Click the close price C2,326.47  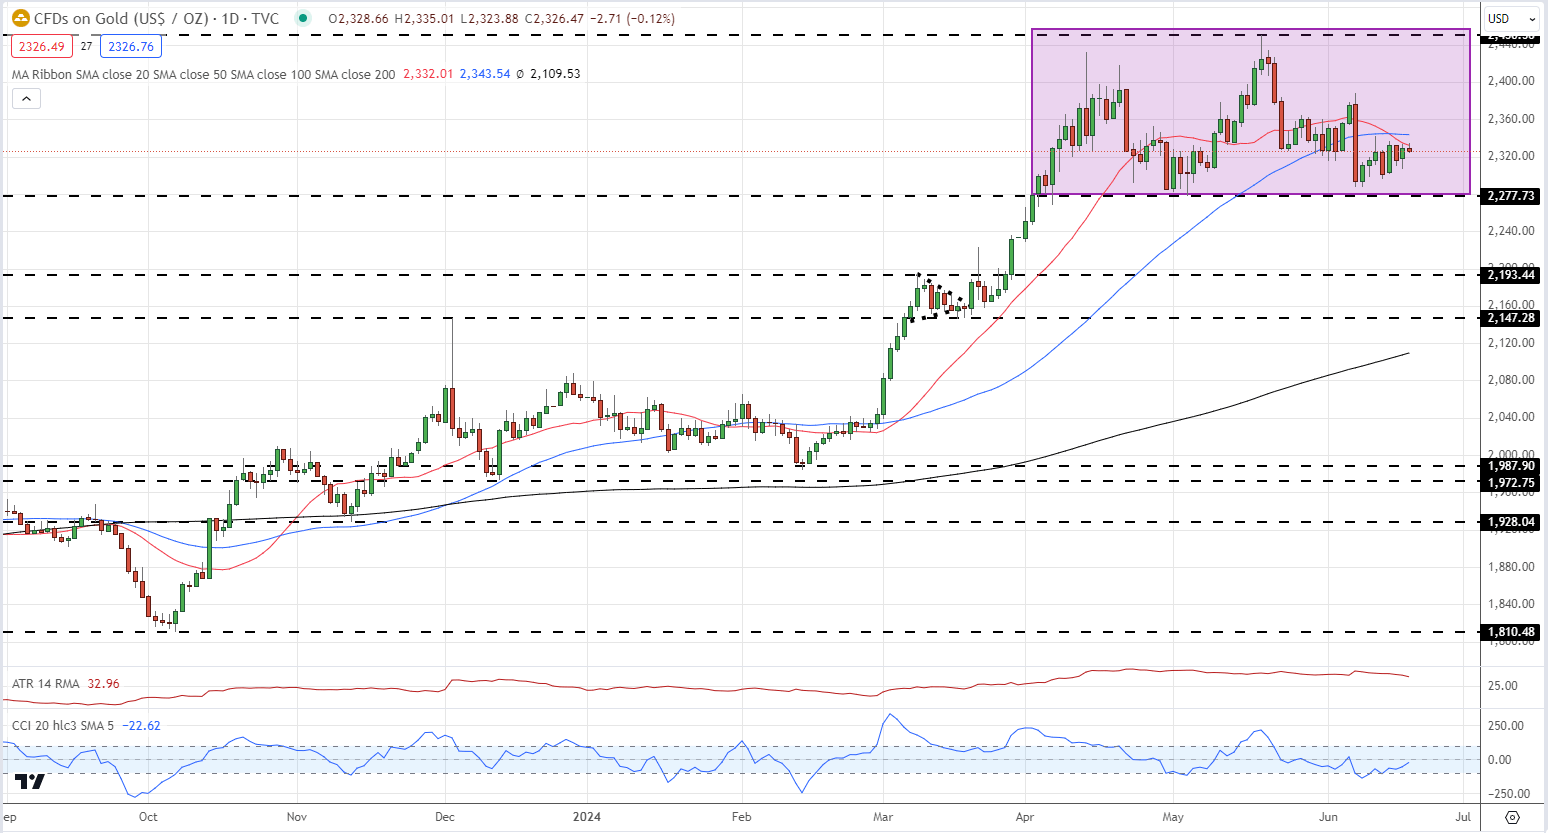[x=553, y=18]
